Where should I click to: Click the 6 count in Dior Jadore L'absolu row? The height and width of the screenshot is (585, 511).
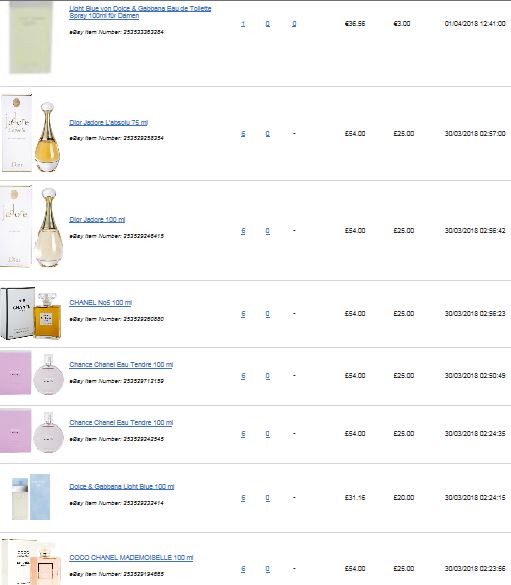pos(243,134)
